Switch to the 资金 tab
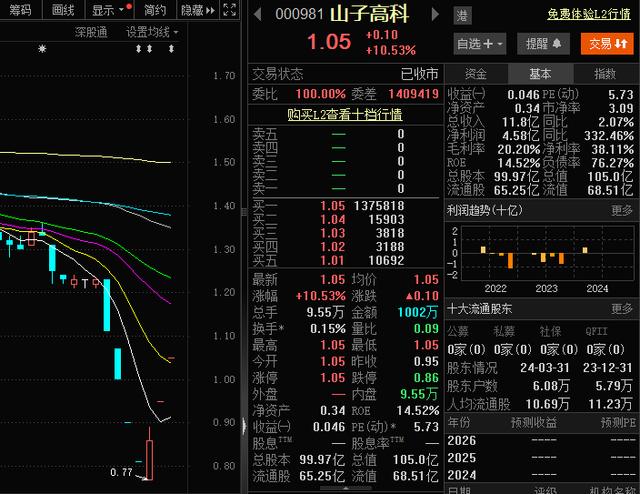This screenshot has width=640, height=494. tap(476, 74)
